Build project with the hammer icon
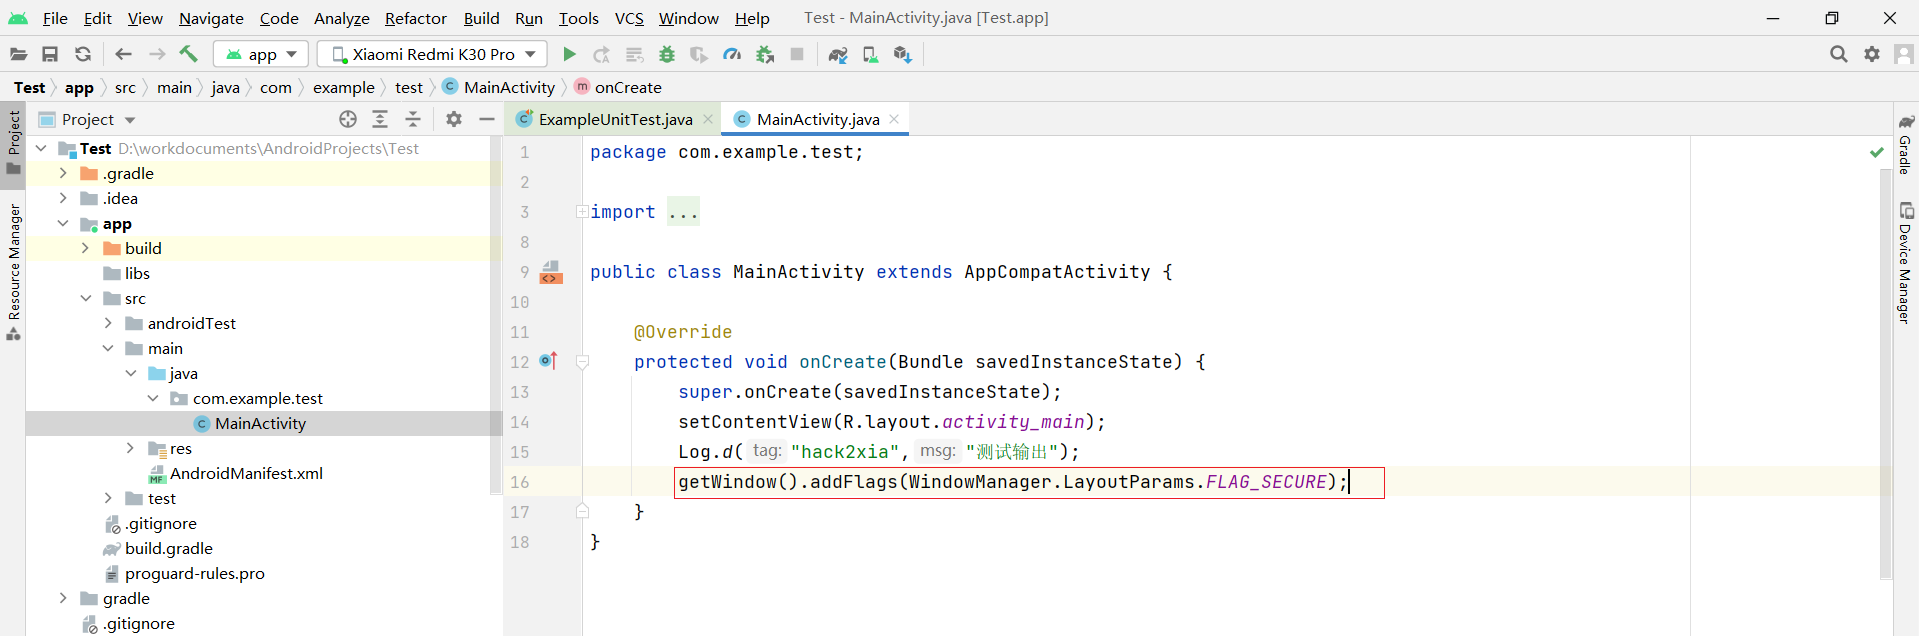 click(x=189, y=54)
